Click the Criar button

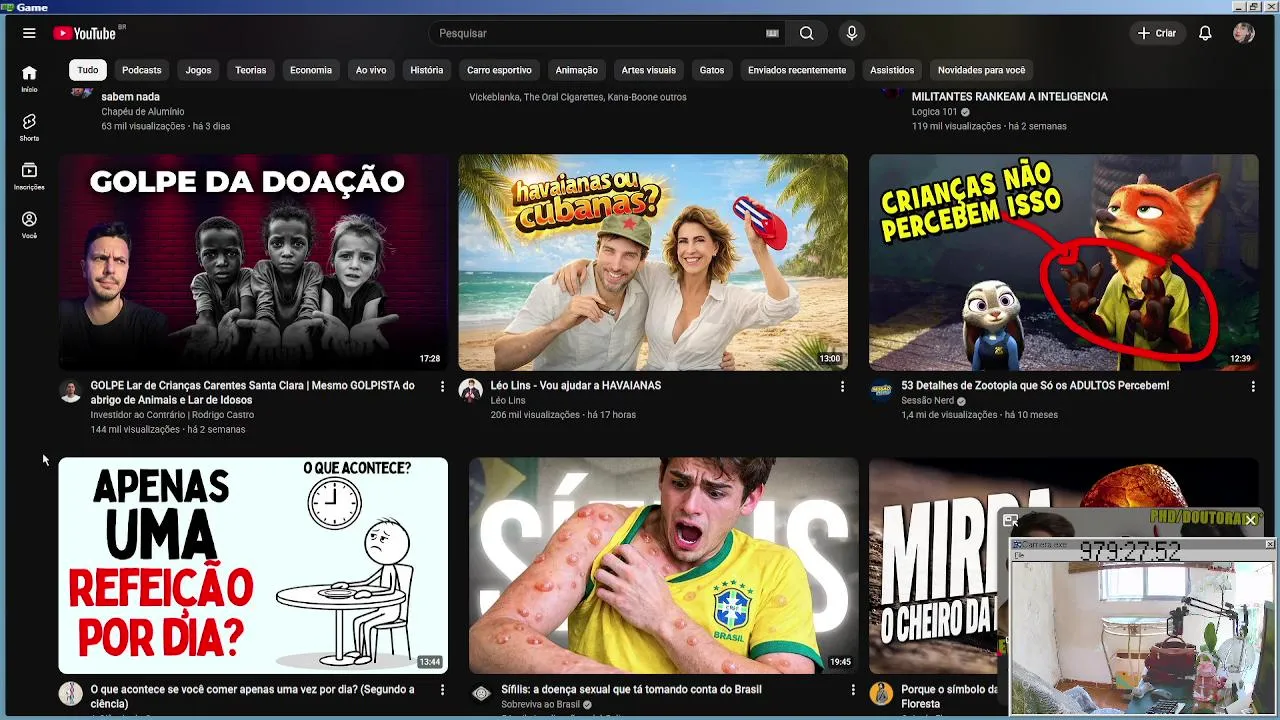[x=1157, y=33]
